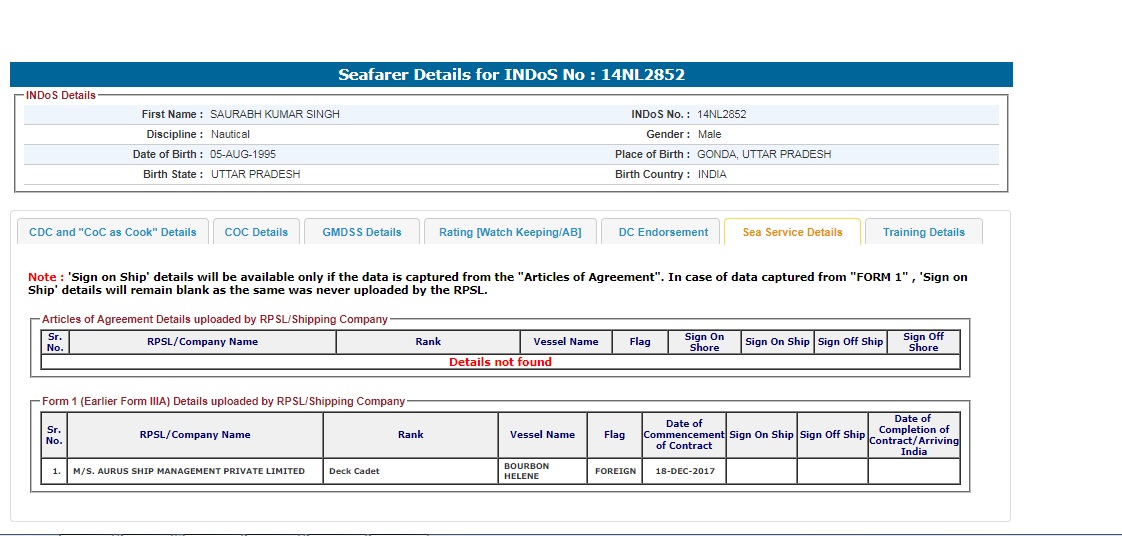Select the 18-DEC-2017 commencement date cell
The height and width of the screenshot is (536, 1122).
point(684,471)
